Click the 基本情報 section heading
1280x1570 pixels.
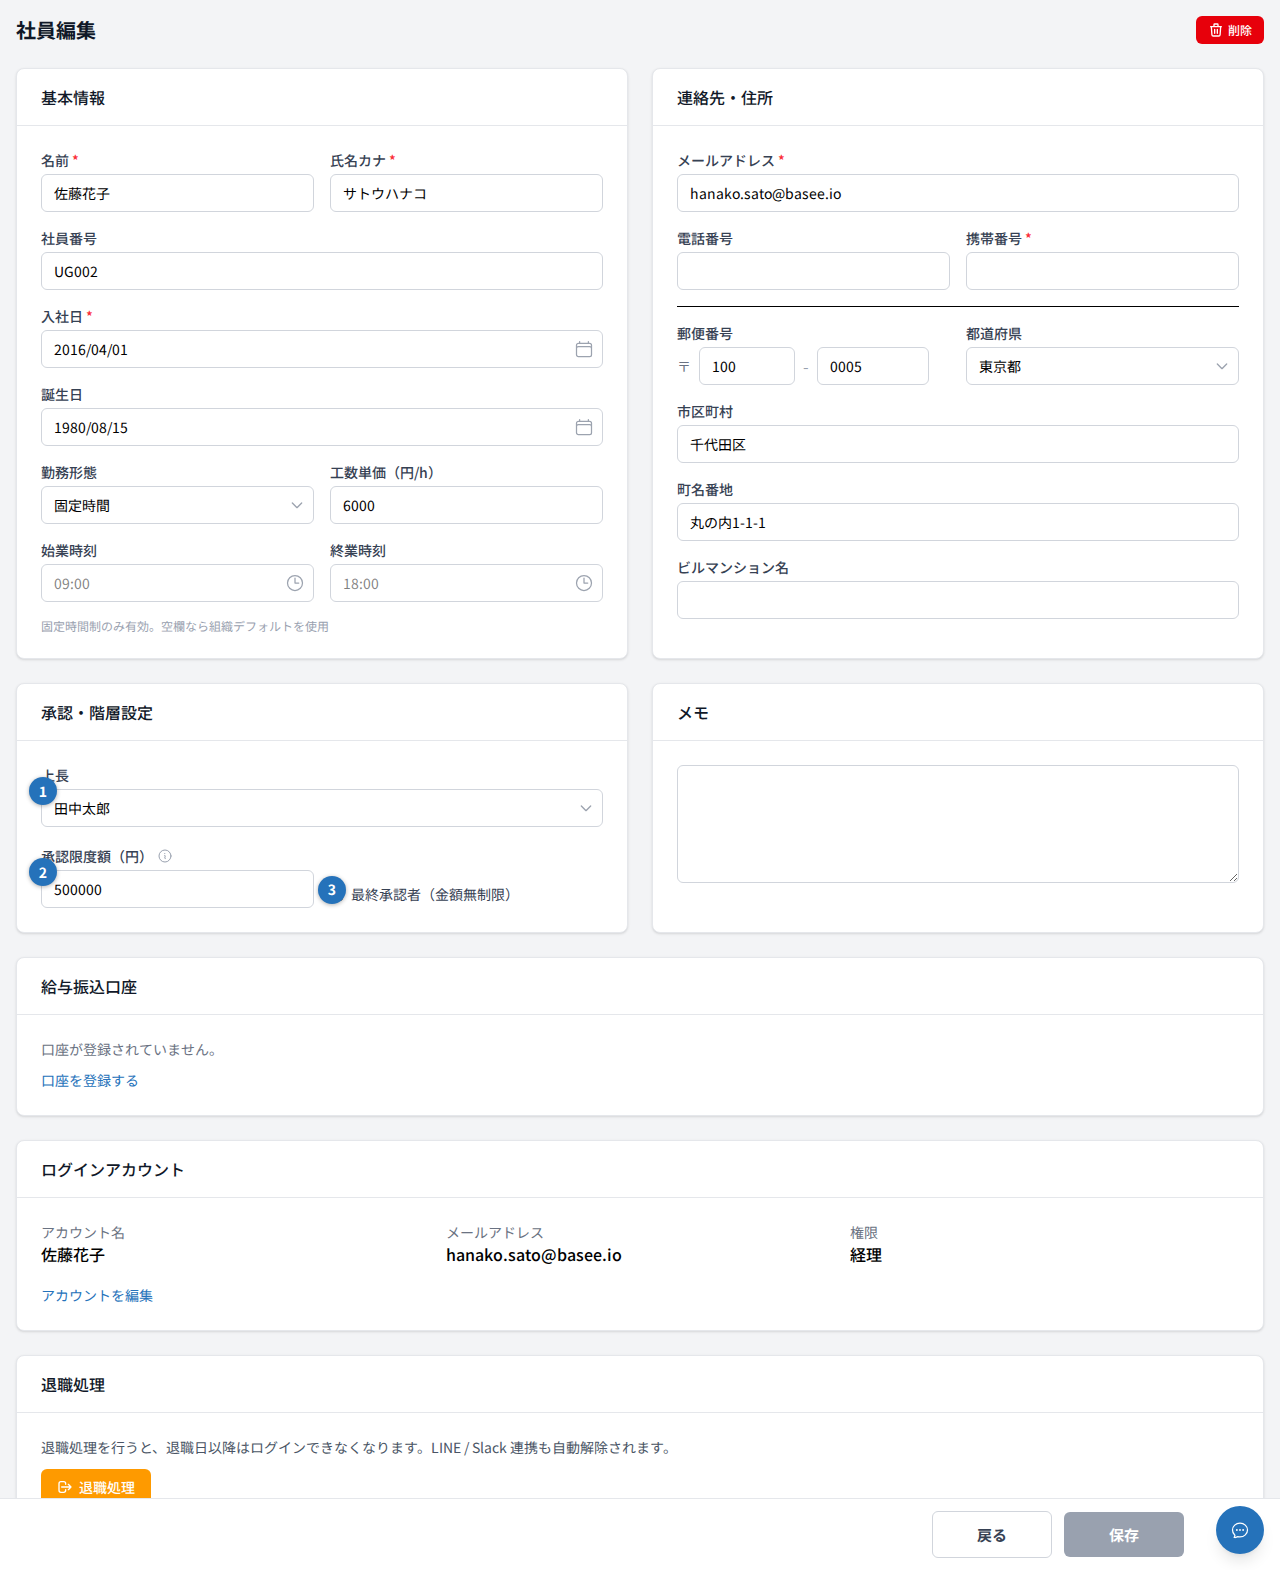click(73, 98)
